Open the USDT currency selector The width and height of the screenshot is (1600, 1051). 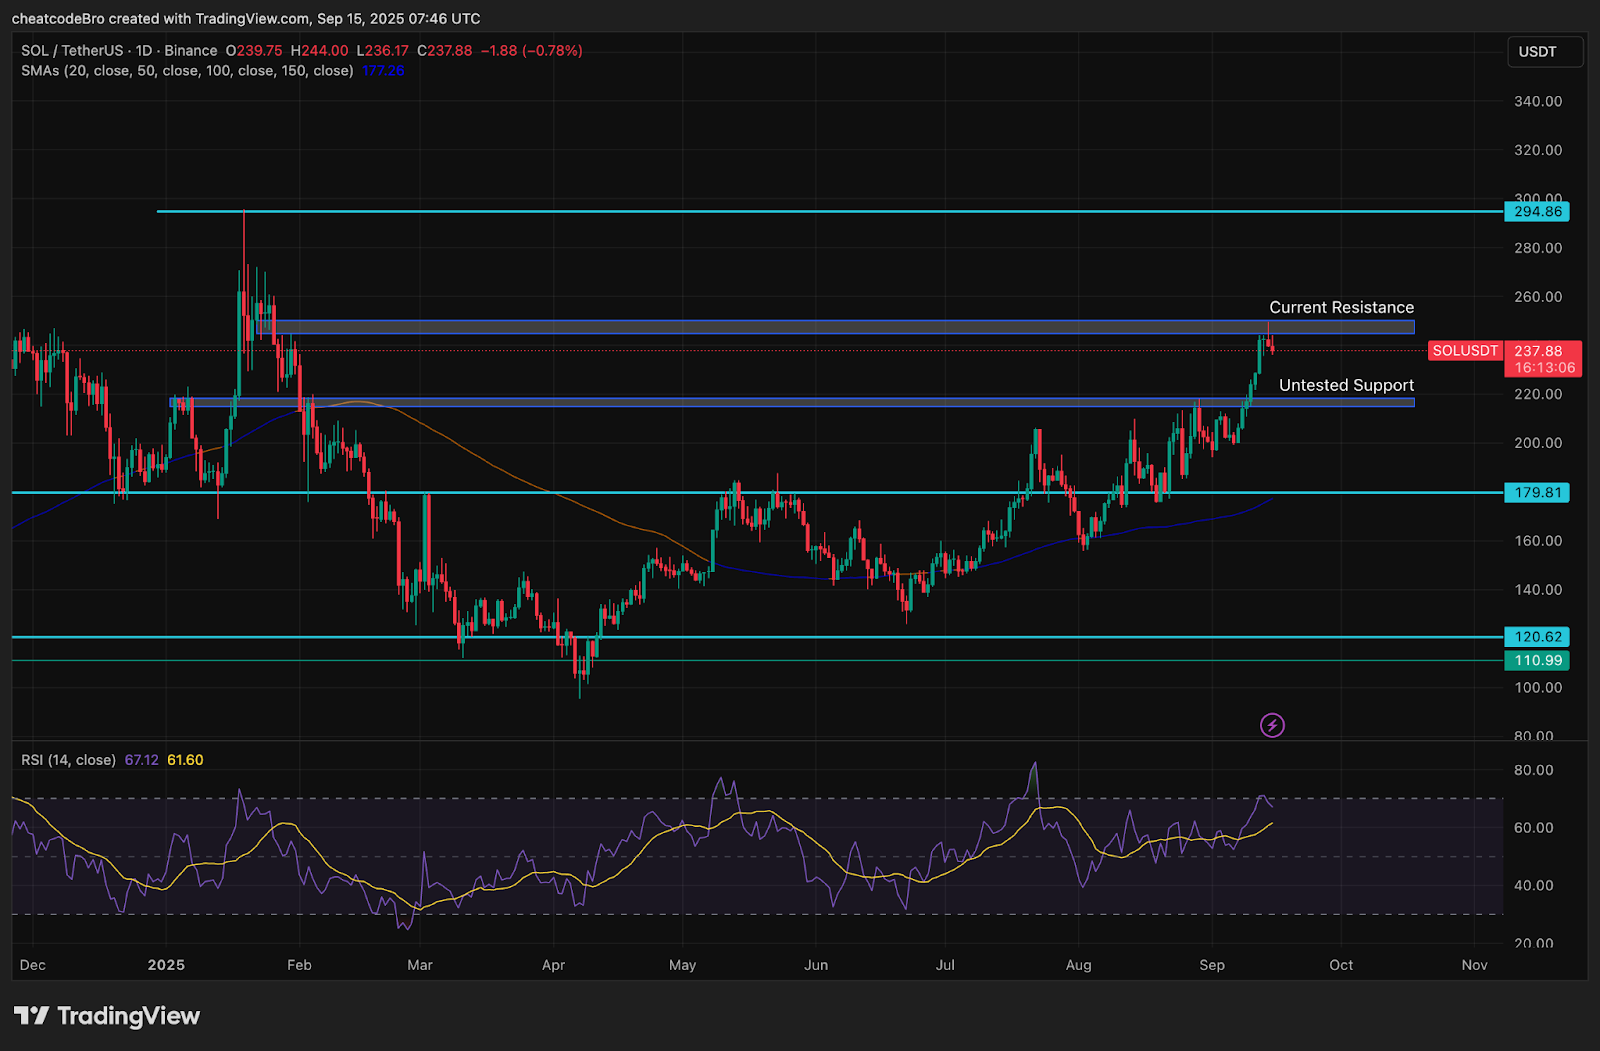coord(1544,51)
